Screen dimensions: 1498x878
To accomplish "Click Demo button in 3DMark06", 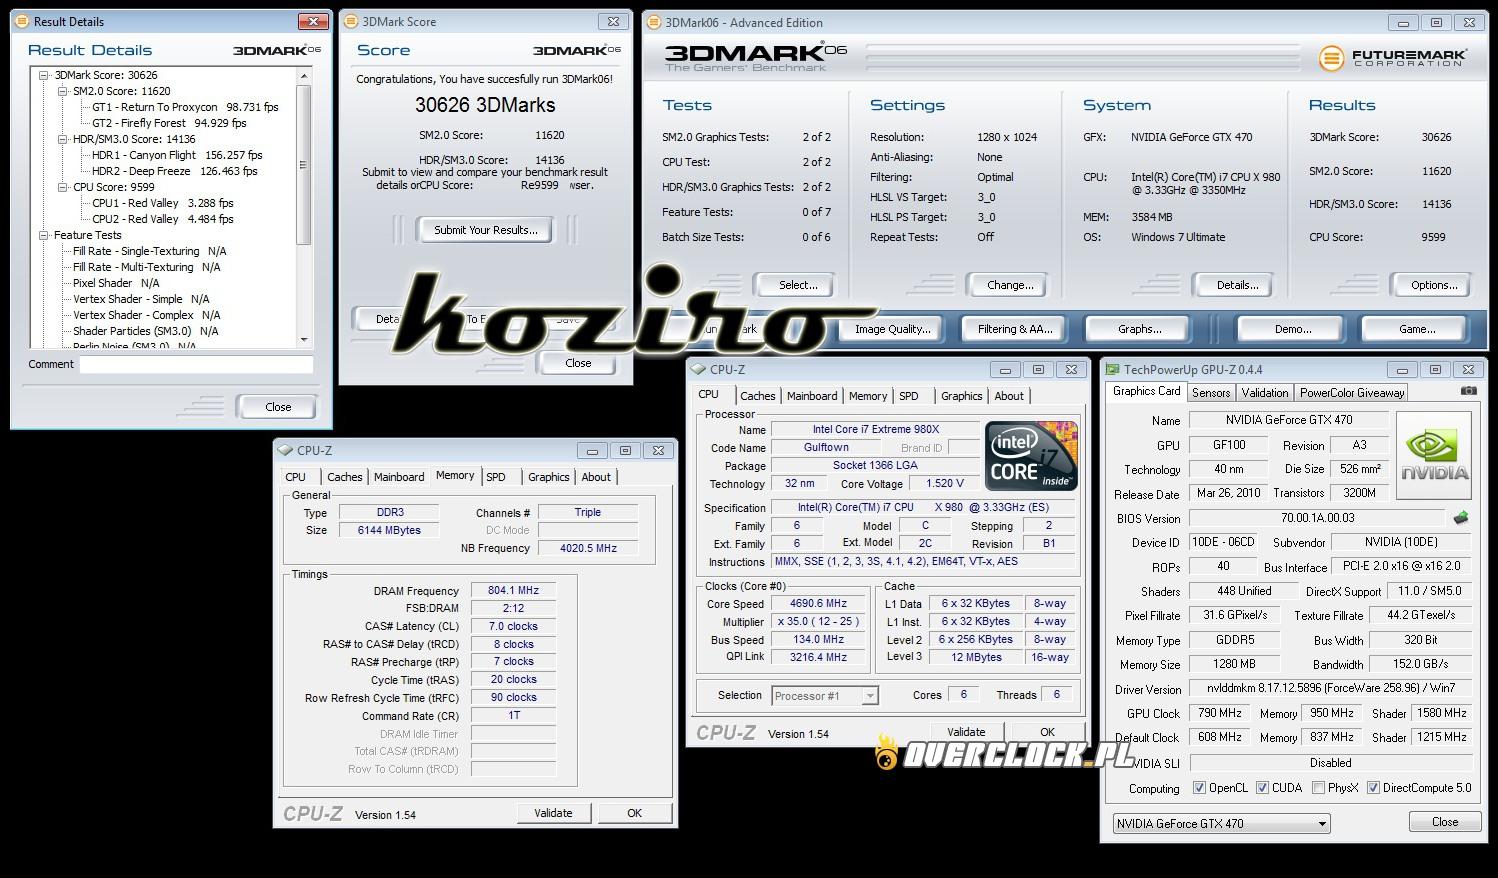I will [1292, 329].
